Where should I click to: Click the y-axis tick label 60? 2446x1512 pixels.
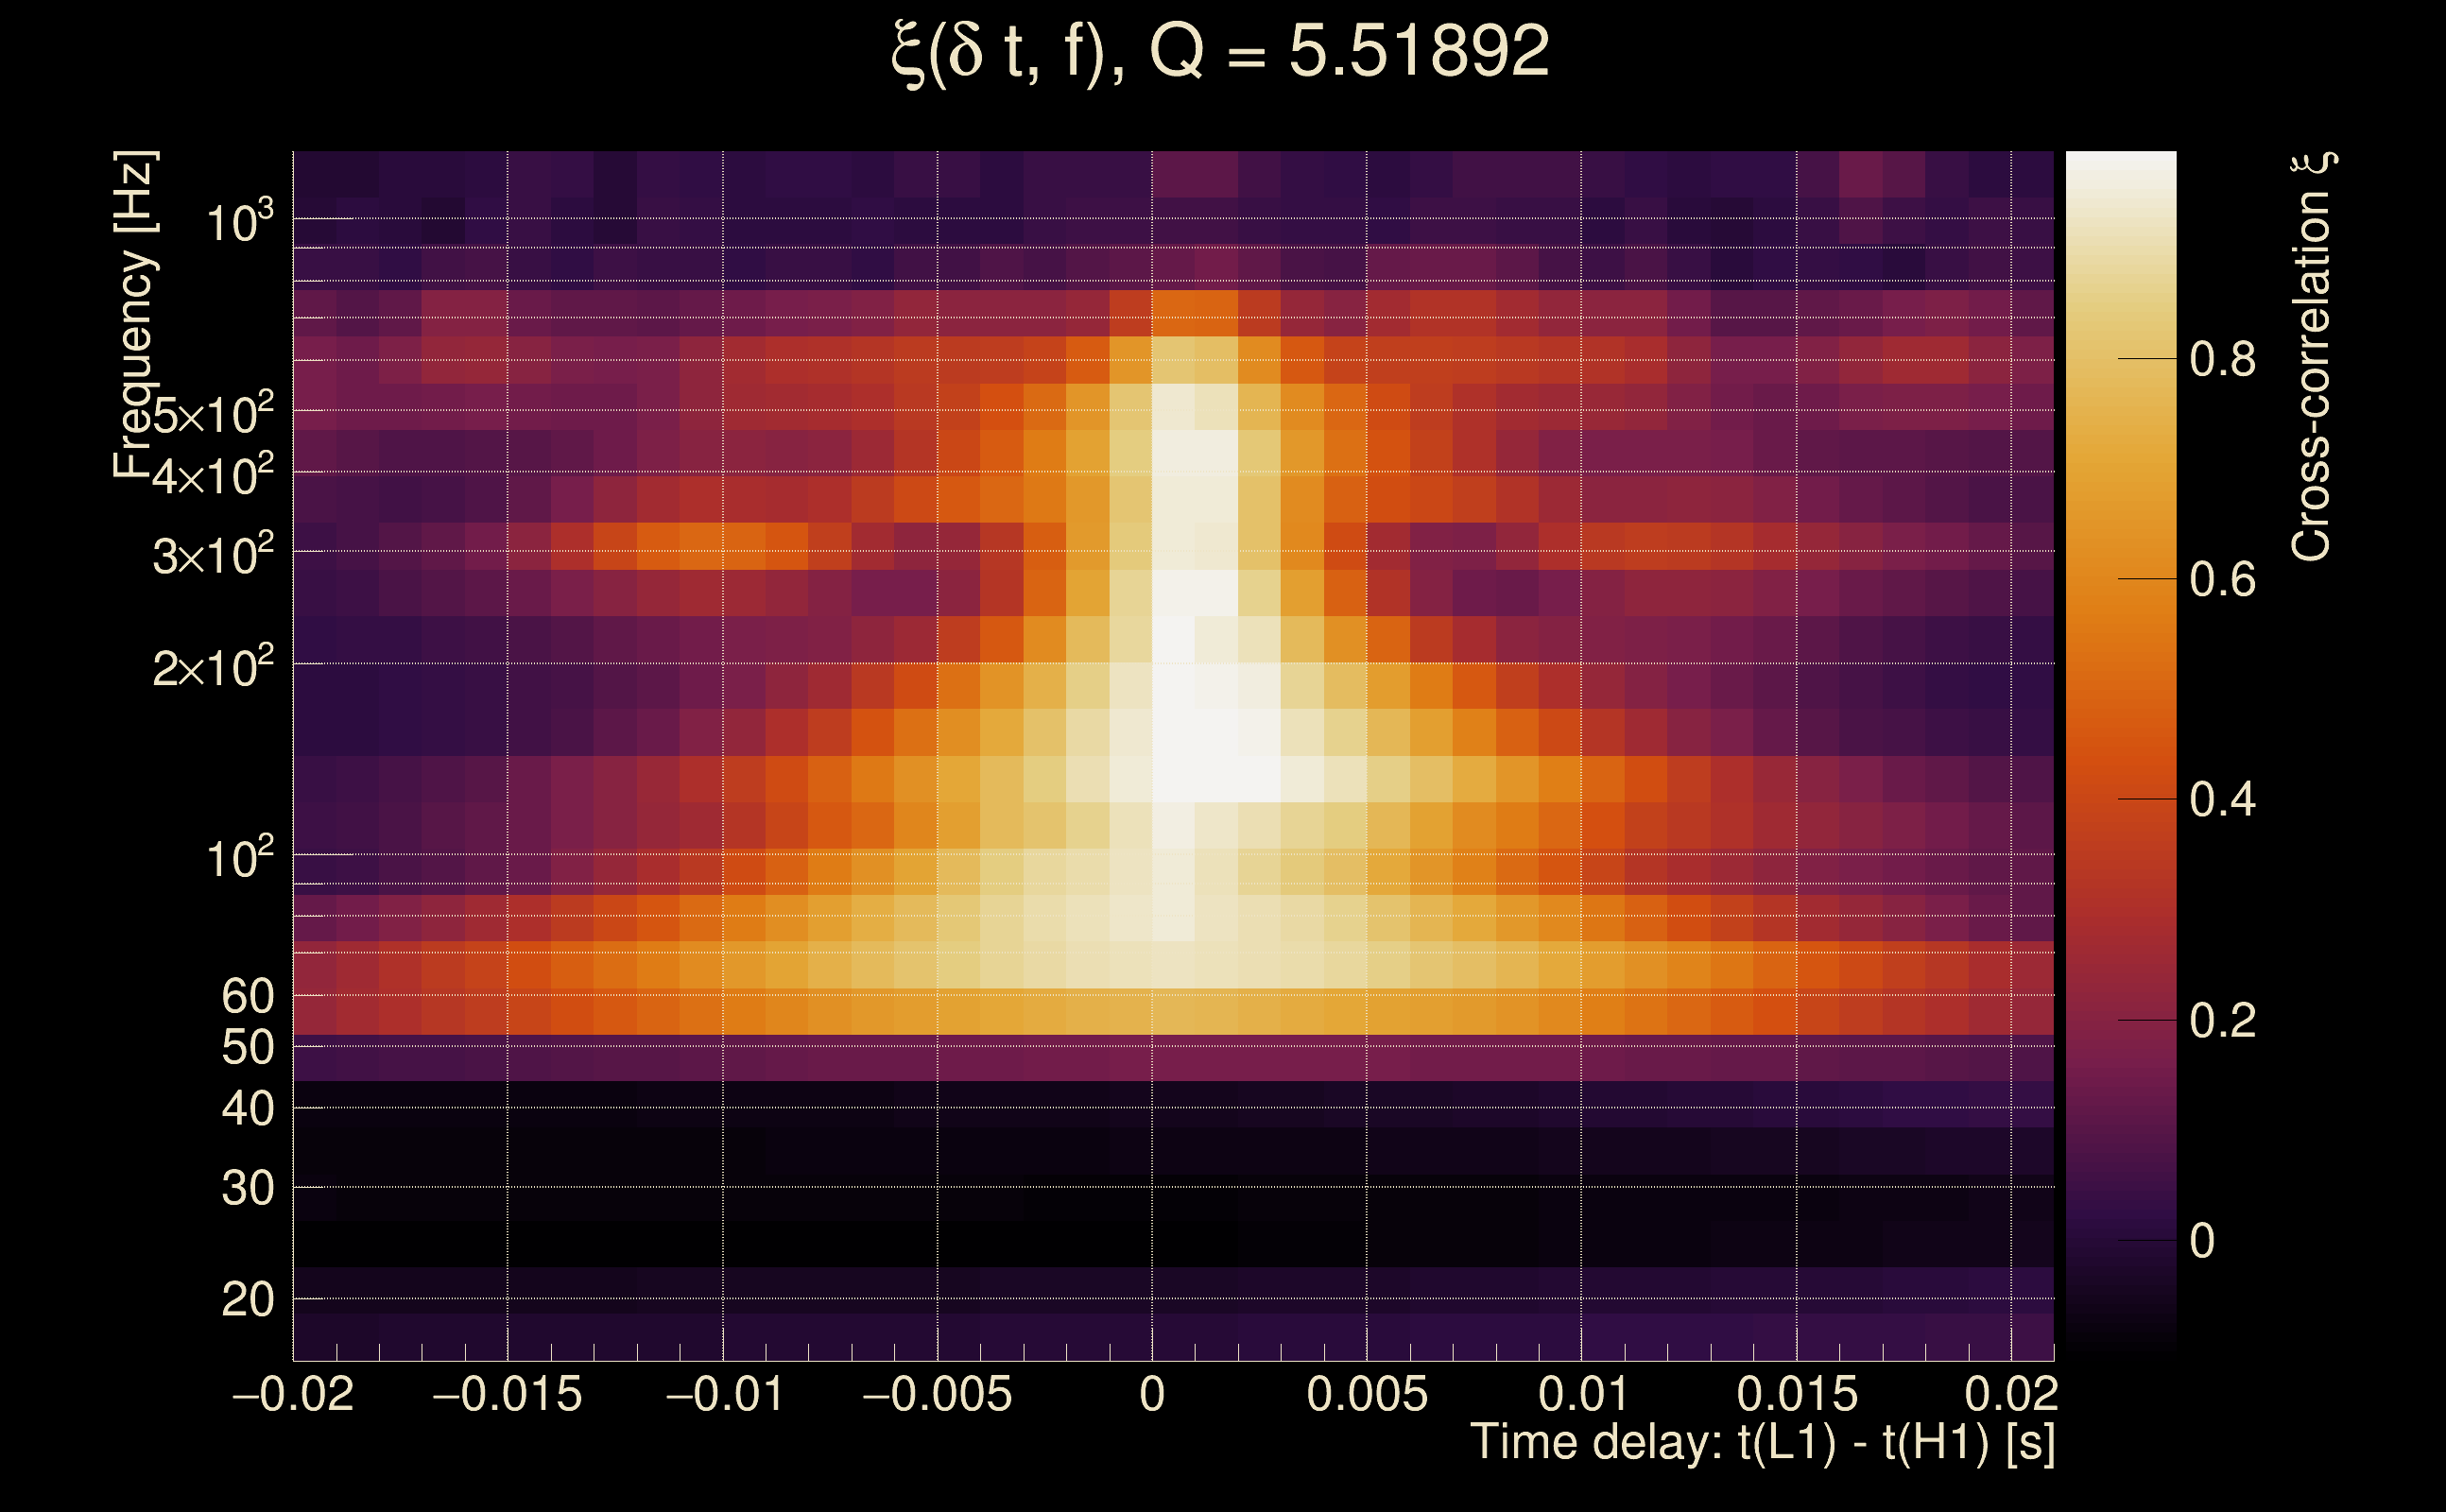(x=247, y=996)
